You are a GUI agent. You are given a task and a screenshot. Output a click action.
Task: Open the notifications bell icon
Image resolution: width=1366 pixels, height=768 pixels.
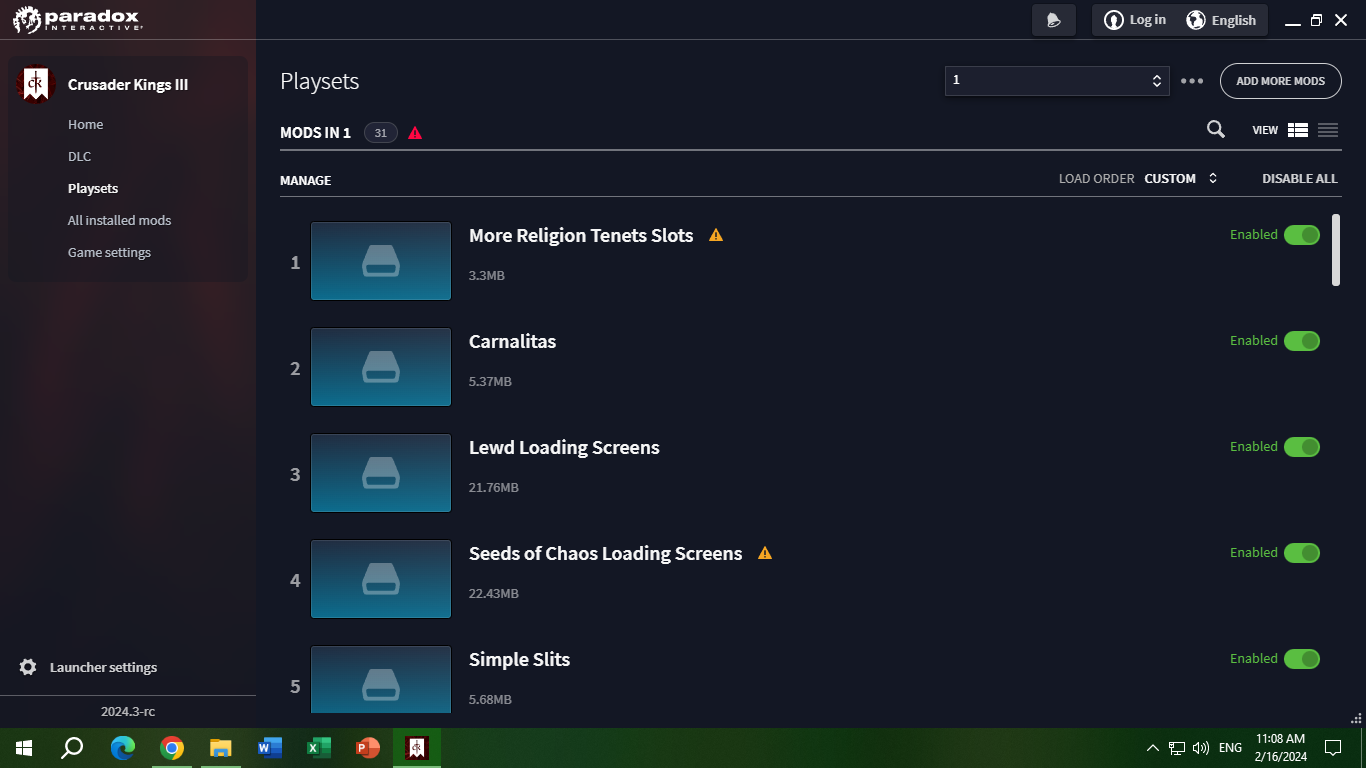[x=1053, y=20]
